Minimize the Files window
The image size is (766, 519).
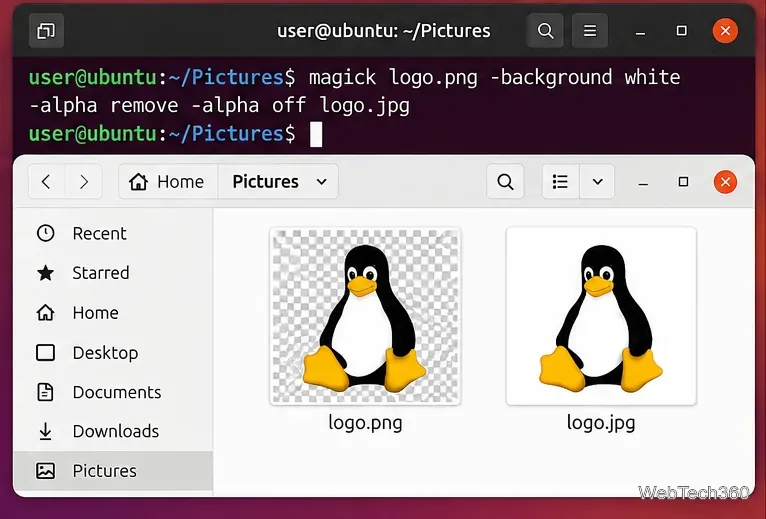pyautogui.click(x=643, y=183)
